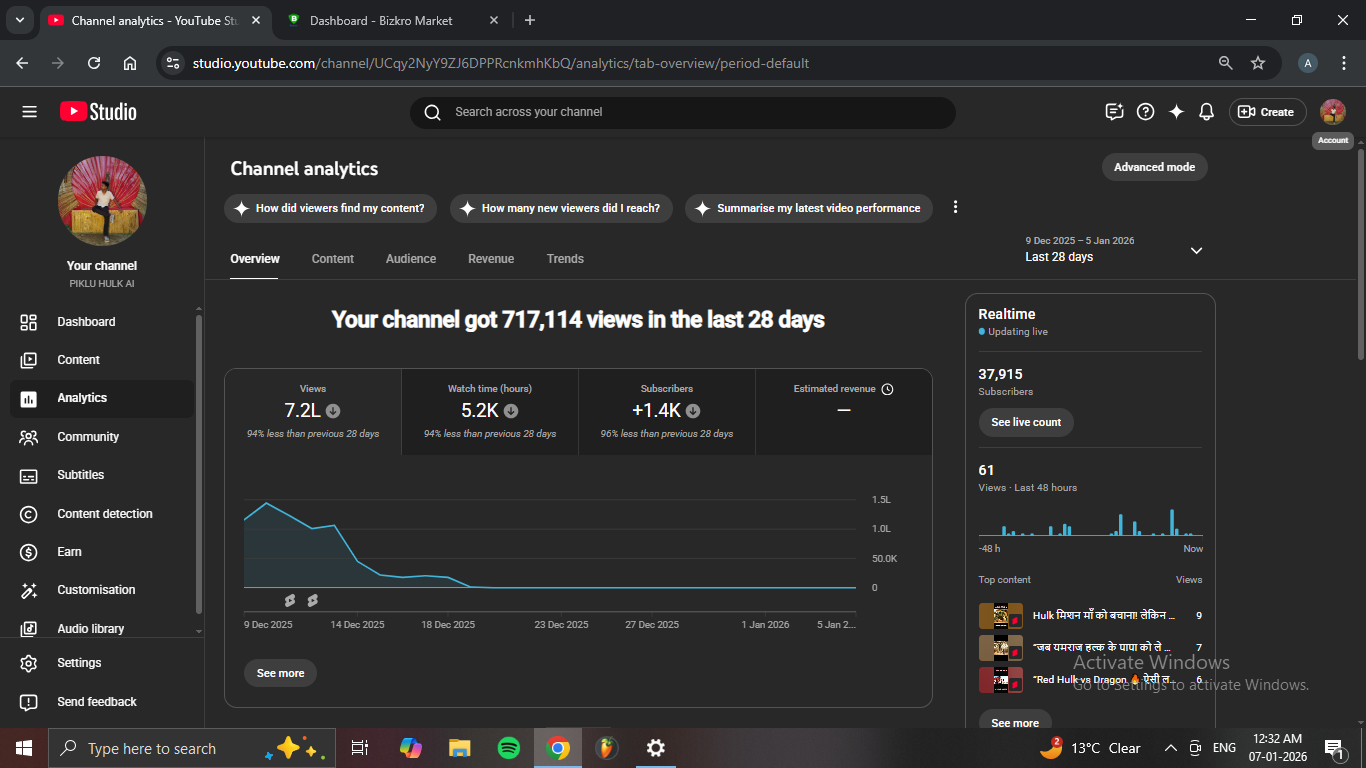The image size is (1366, 768).
Task: Click the Customisation wand icon
Action: [x=29, y=590]
